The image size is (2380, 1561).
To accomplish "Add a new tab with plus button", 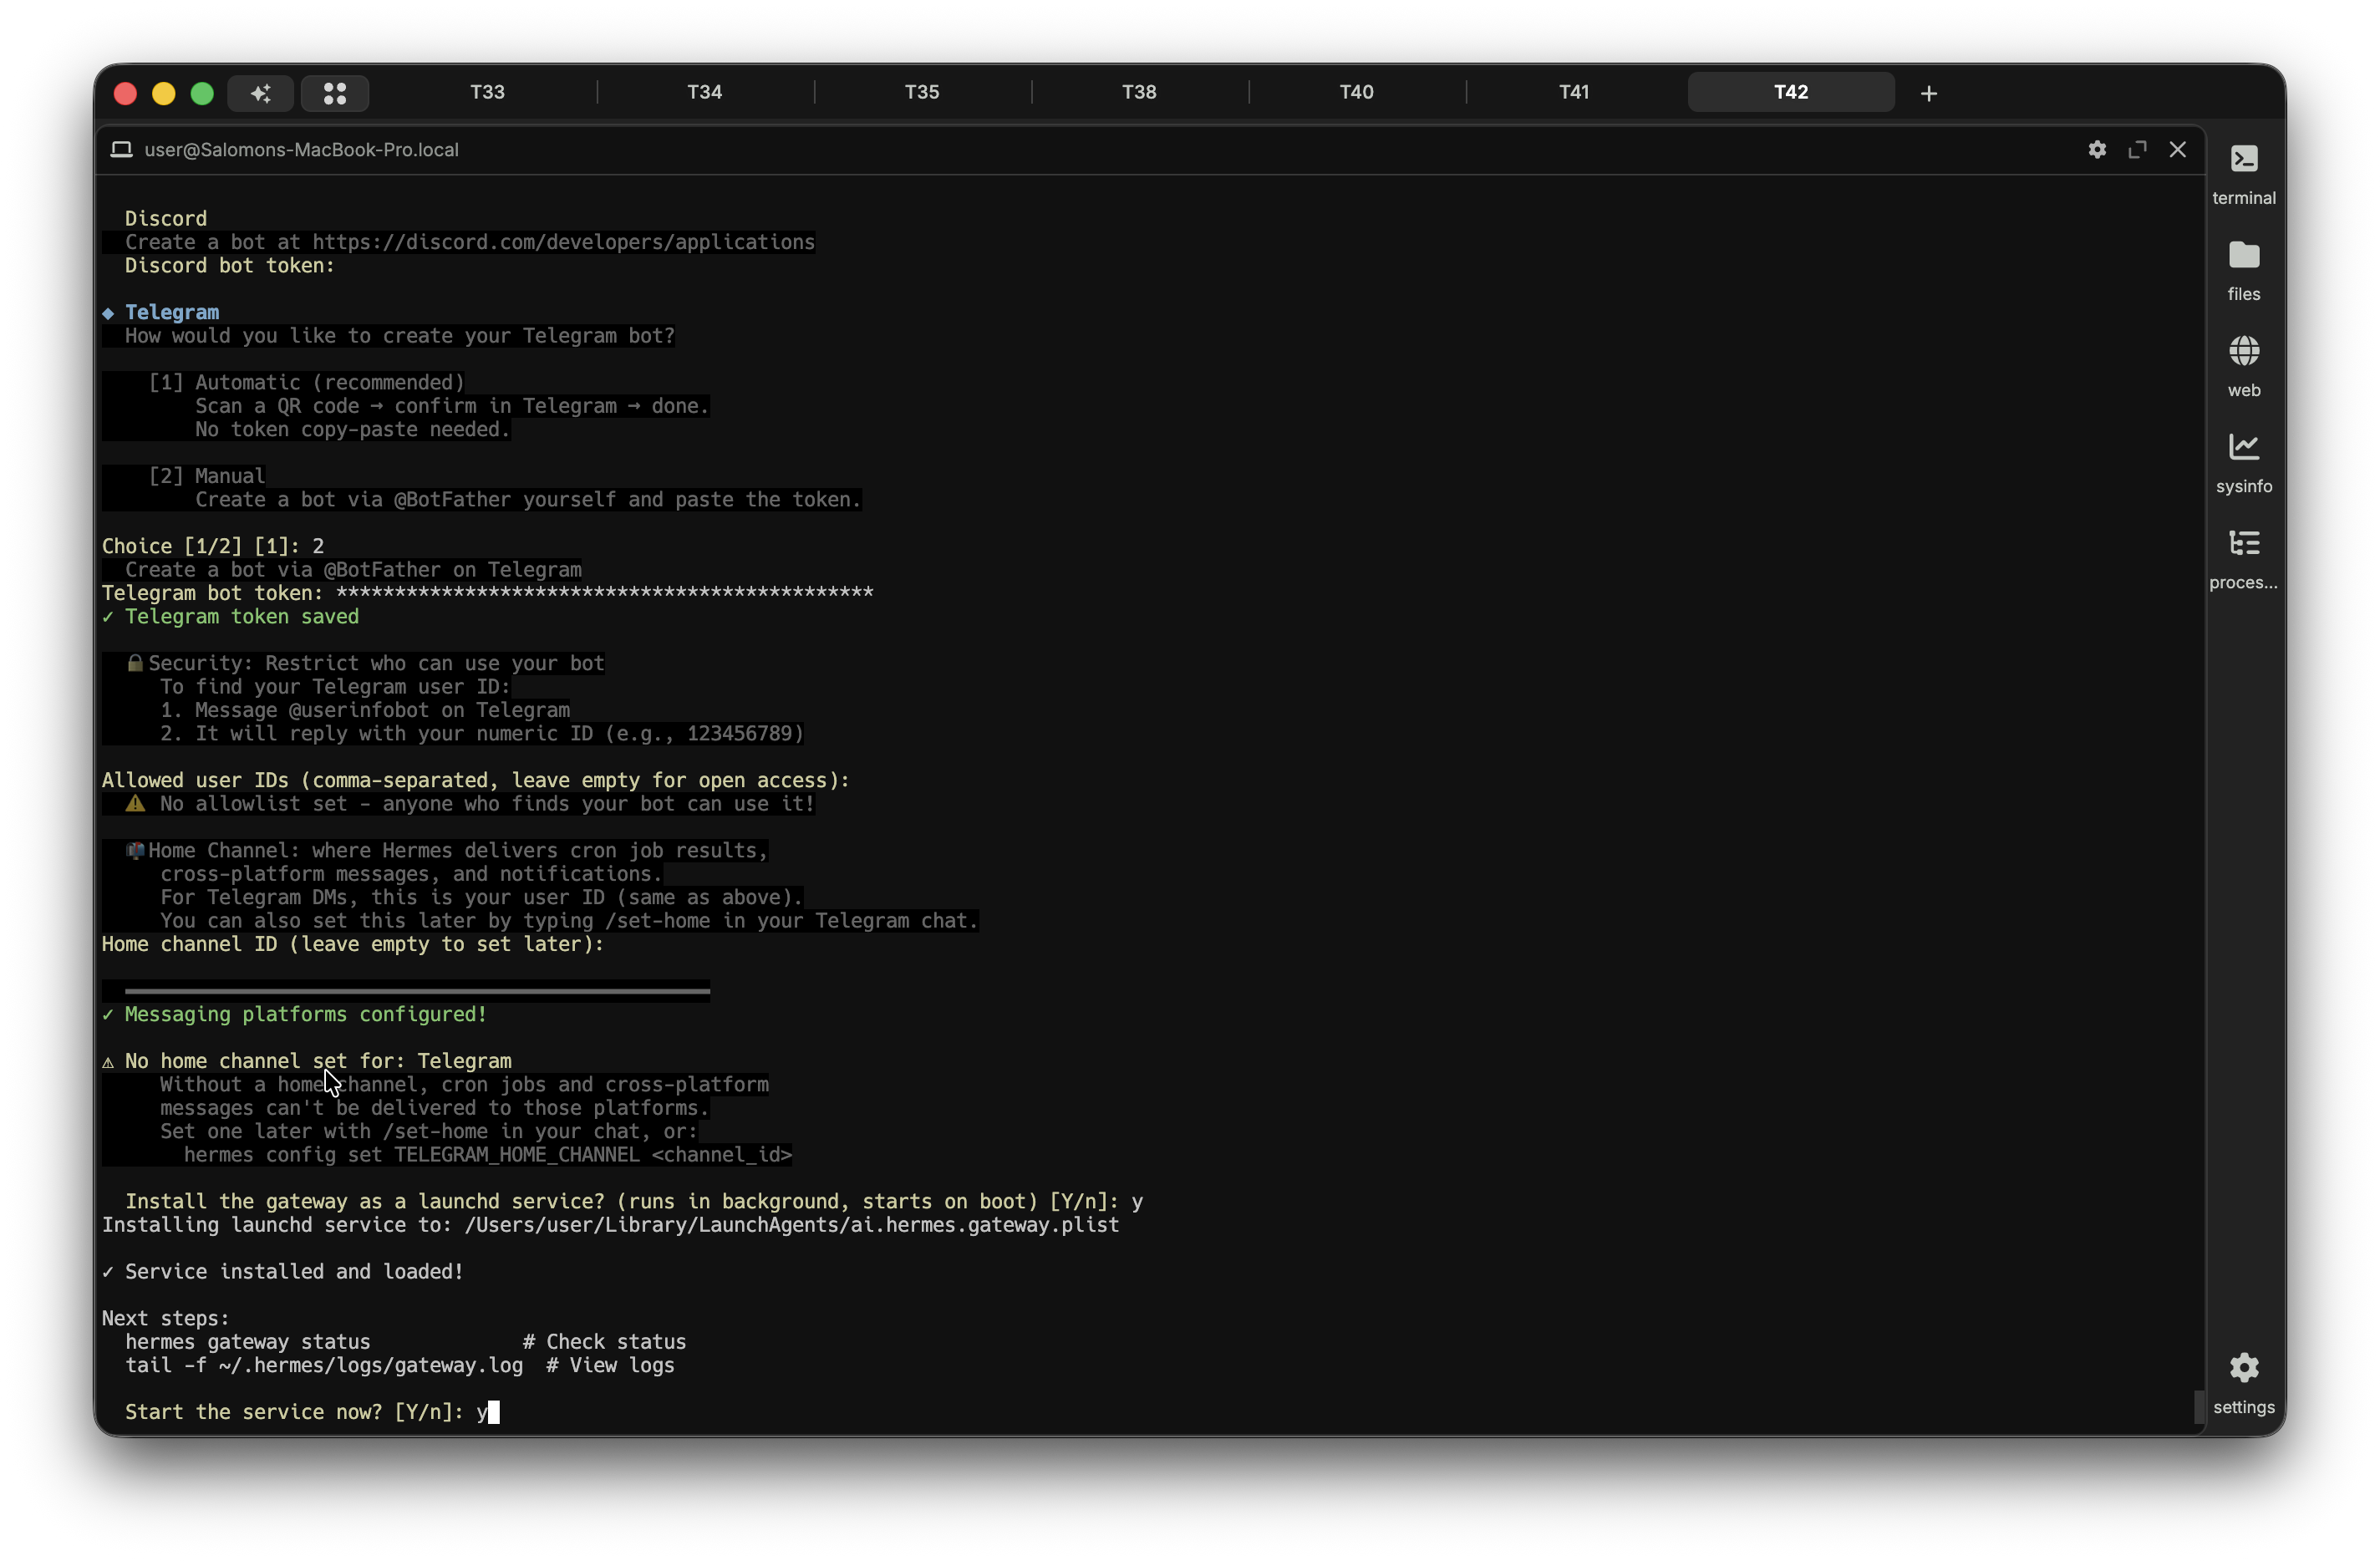I will click(1928, 93).
